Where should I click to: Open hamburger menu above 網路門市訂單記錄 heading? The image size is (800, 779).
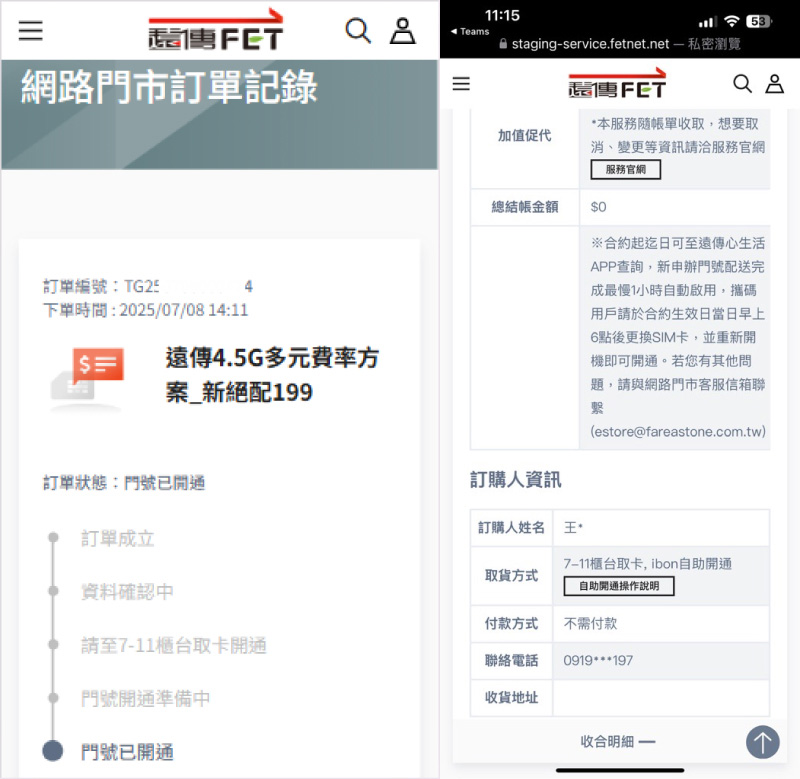click(x=31, y=30)
